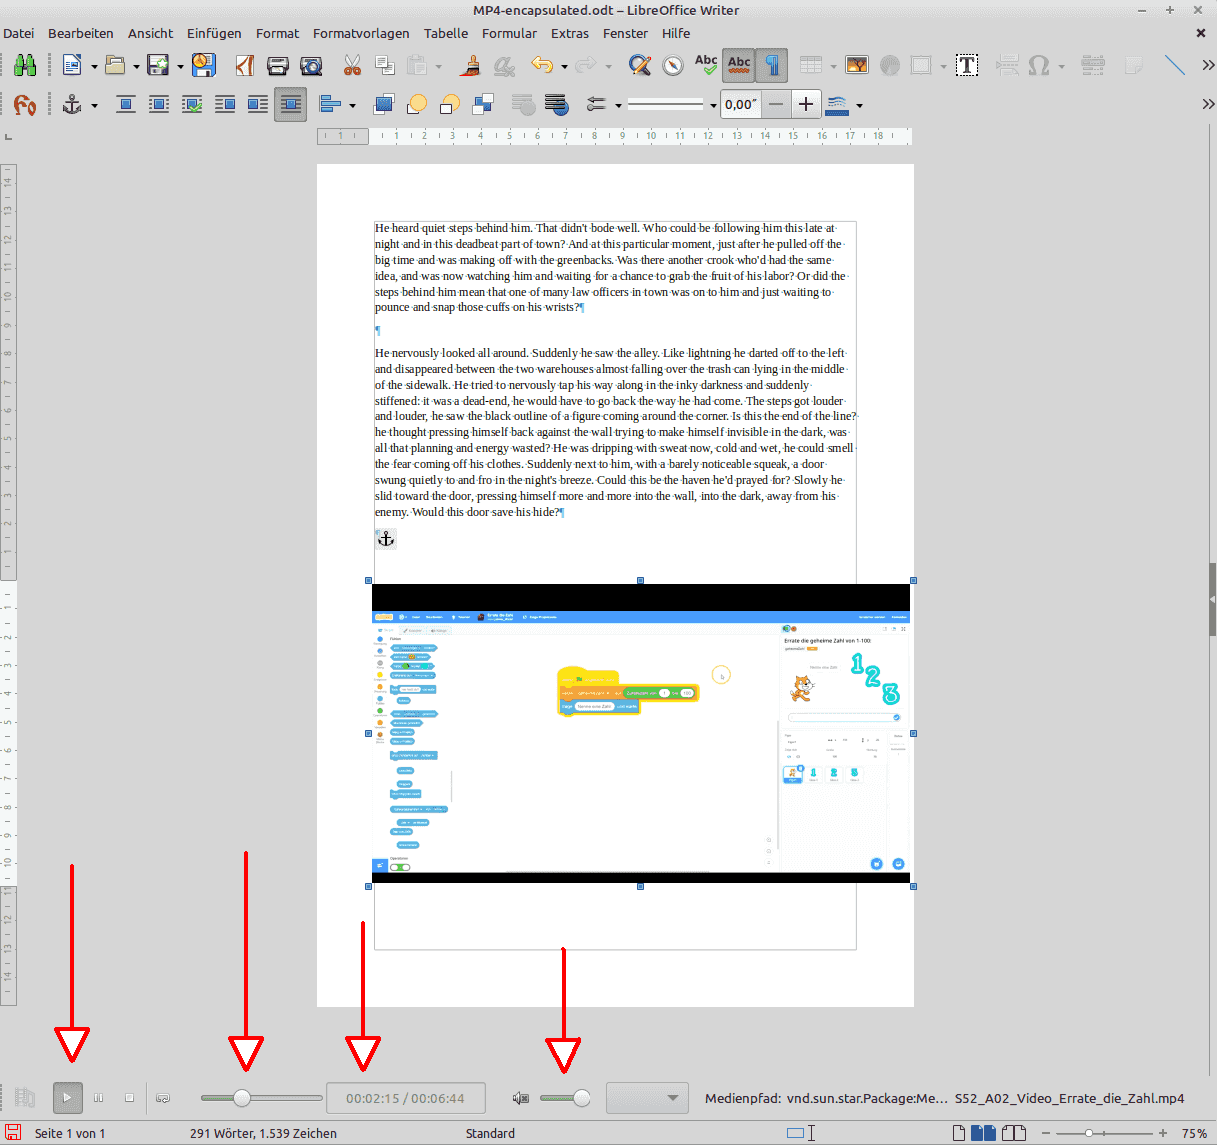Click the Export as PDF icon
Image resolution: width=1217 pixels, height=1145 pixels.
pos(245,66)
